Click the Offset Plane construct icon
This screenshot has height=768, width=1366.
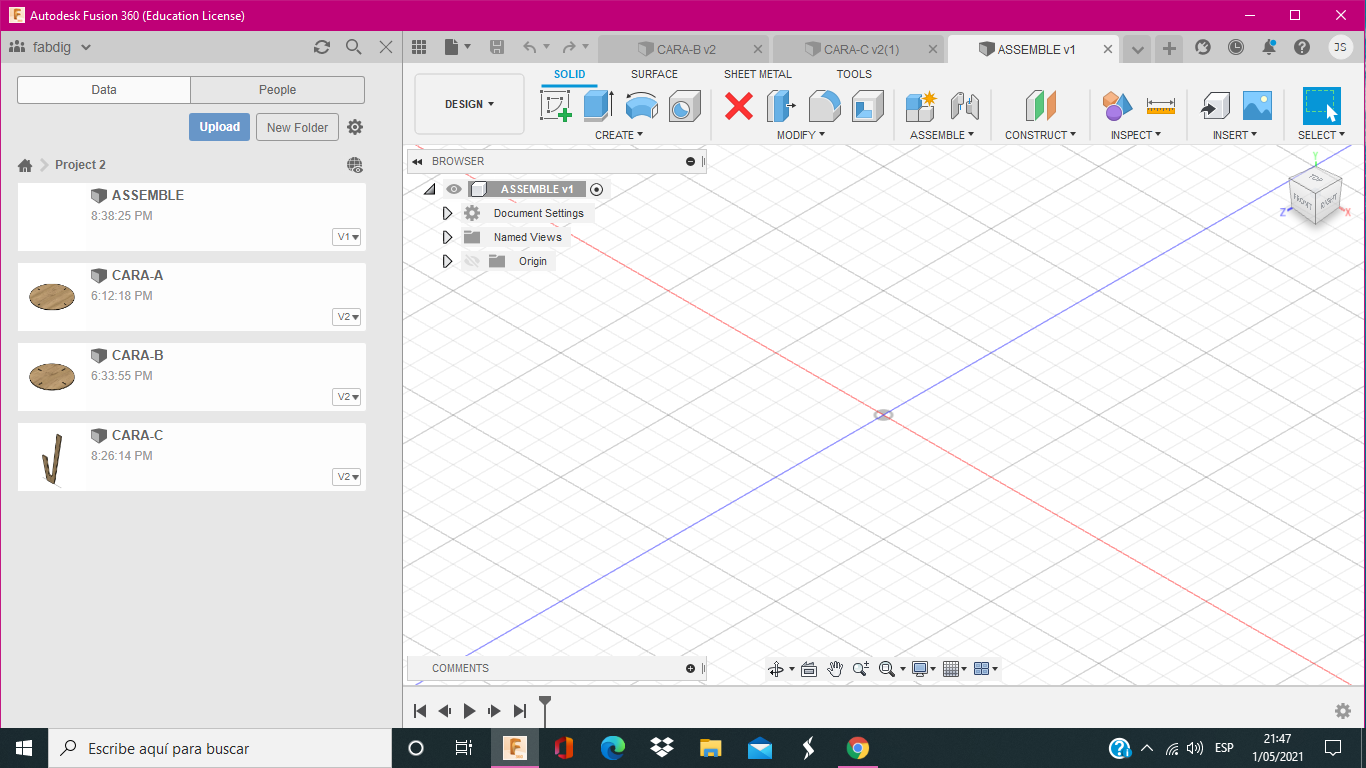point(1041,105)
